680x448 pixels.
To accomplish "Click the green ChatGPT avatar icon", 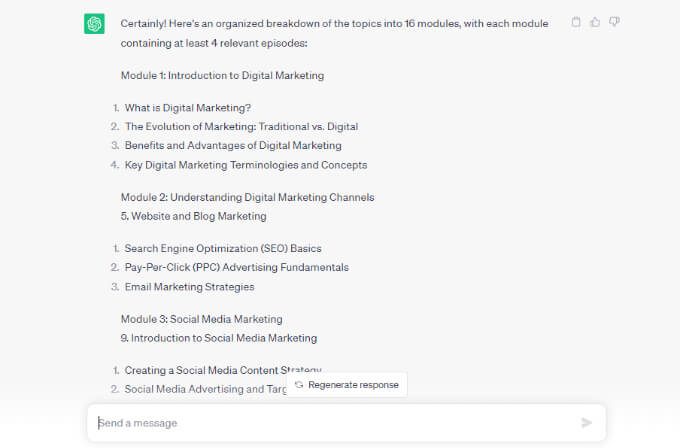I will pos(94,23).
